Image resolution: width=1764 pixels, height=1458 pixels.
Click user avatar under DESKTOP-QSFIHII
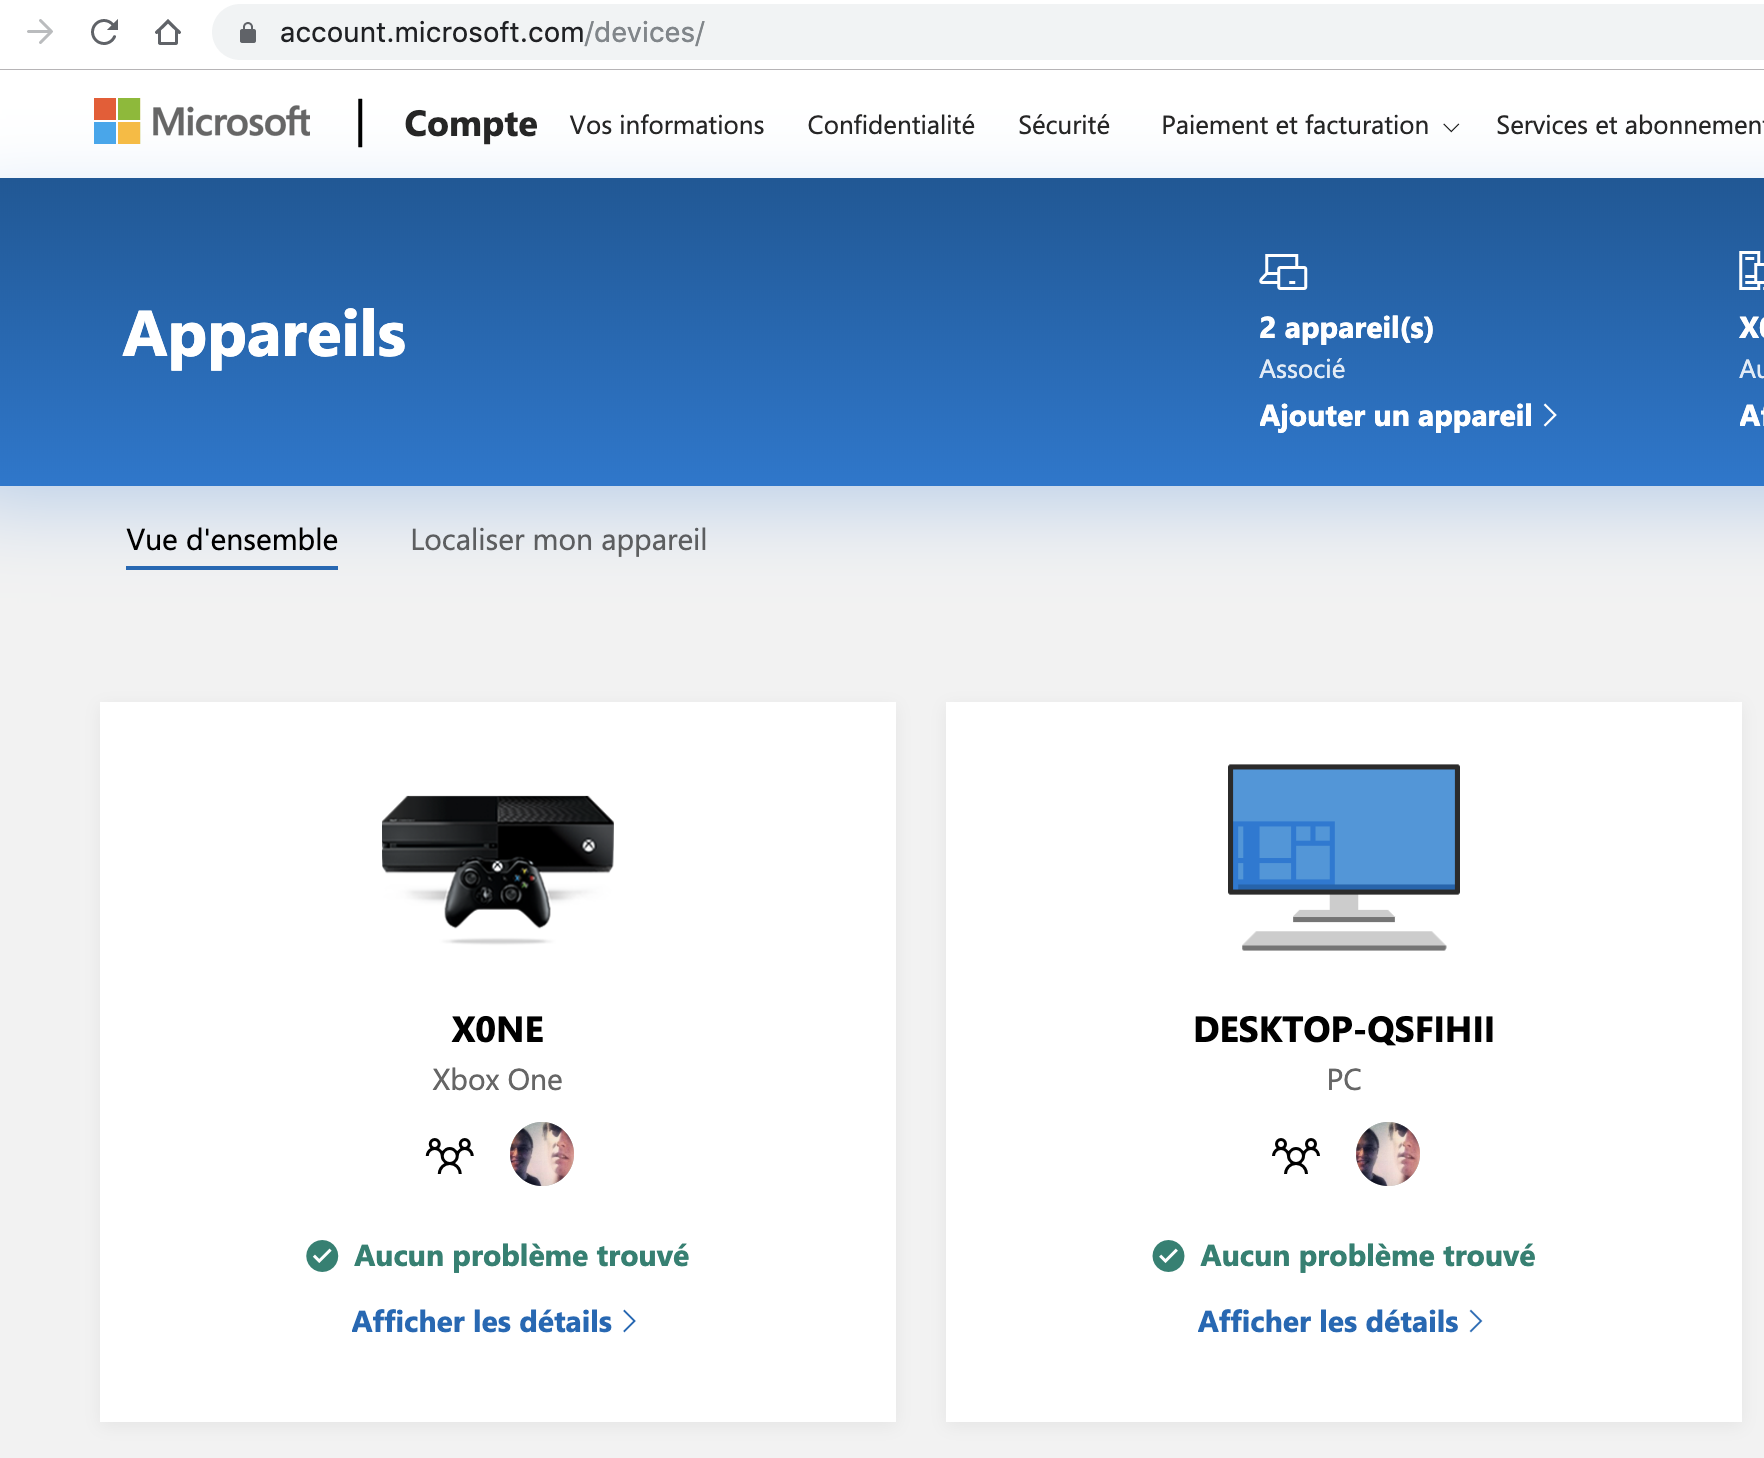point(1388,1154)
